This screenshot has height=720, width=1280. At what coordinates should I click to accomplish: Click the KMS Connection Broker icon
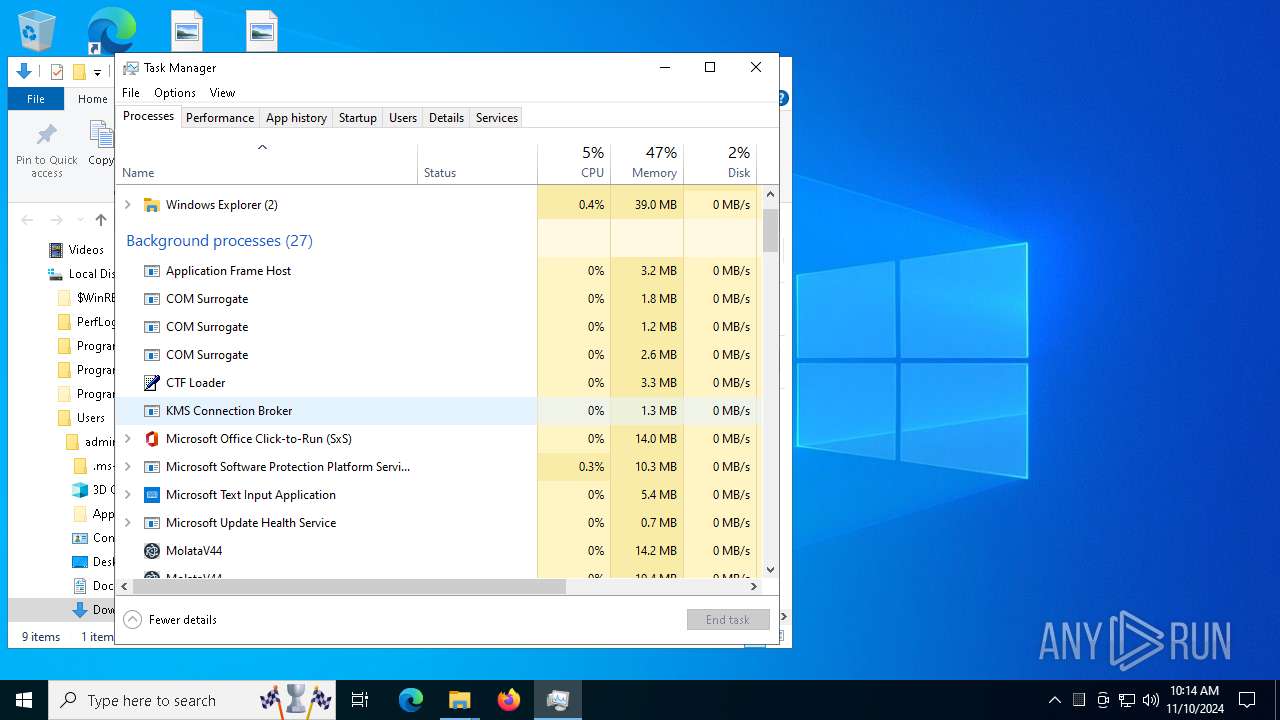152,411
